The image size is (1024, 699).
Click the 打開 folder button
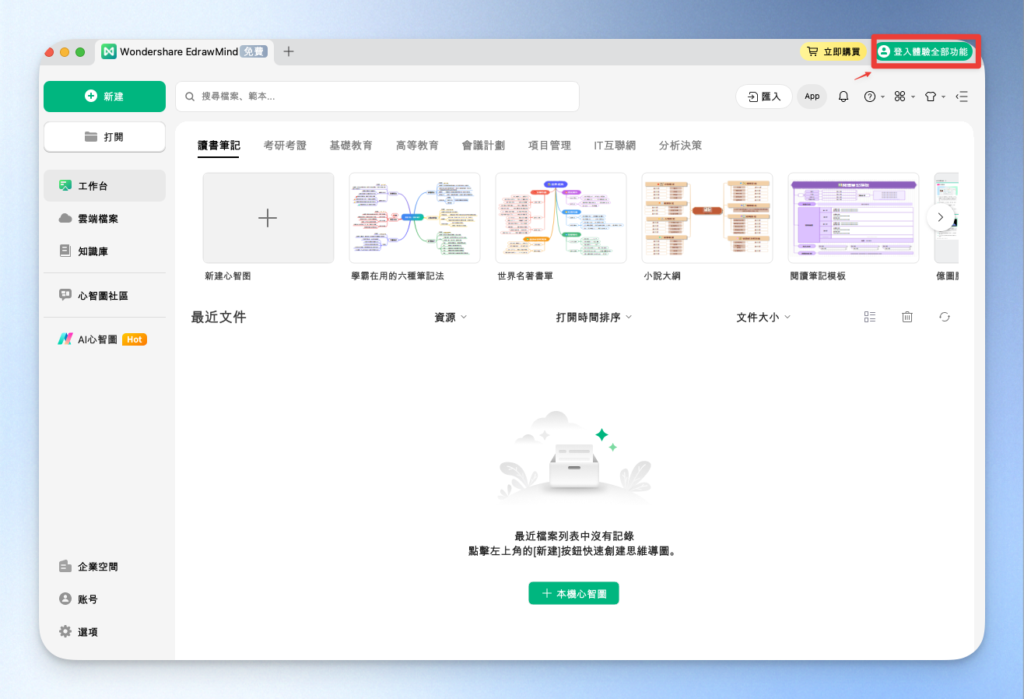coord(104,137)
